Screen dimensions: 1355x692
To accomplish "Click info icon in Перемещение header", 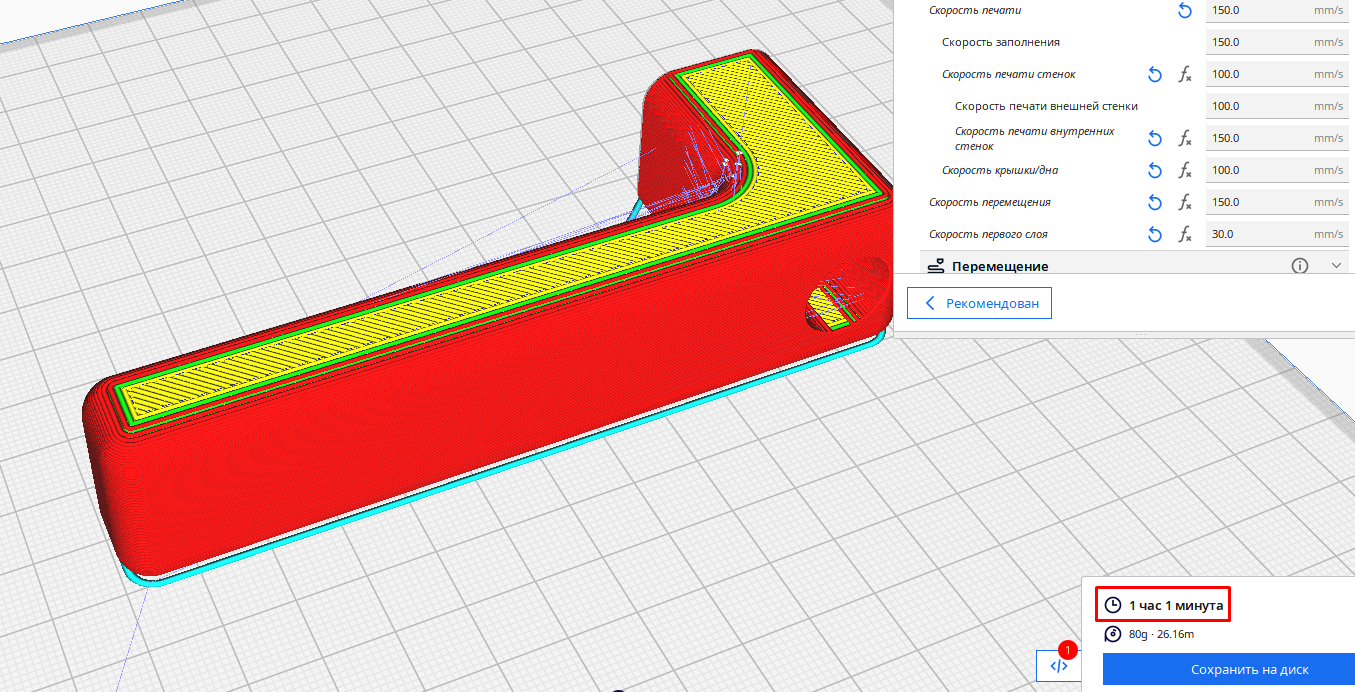I will tap(1300, 266).
